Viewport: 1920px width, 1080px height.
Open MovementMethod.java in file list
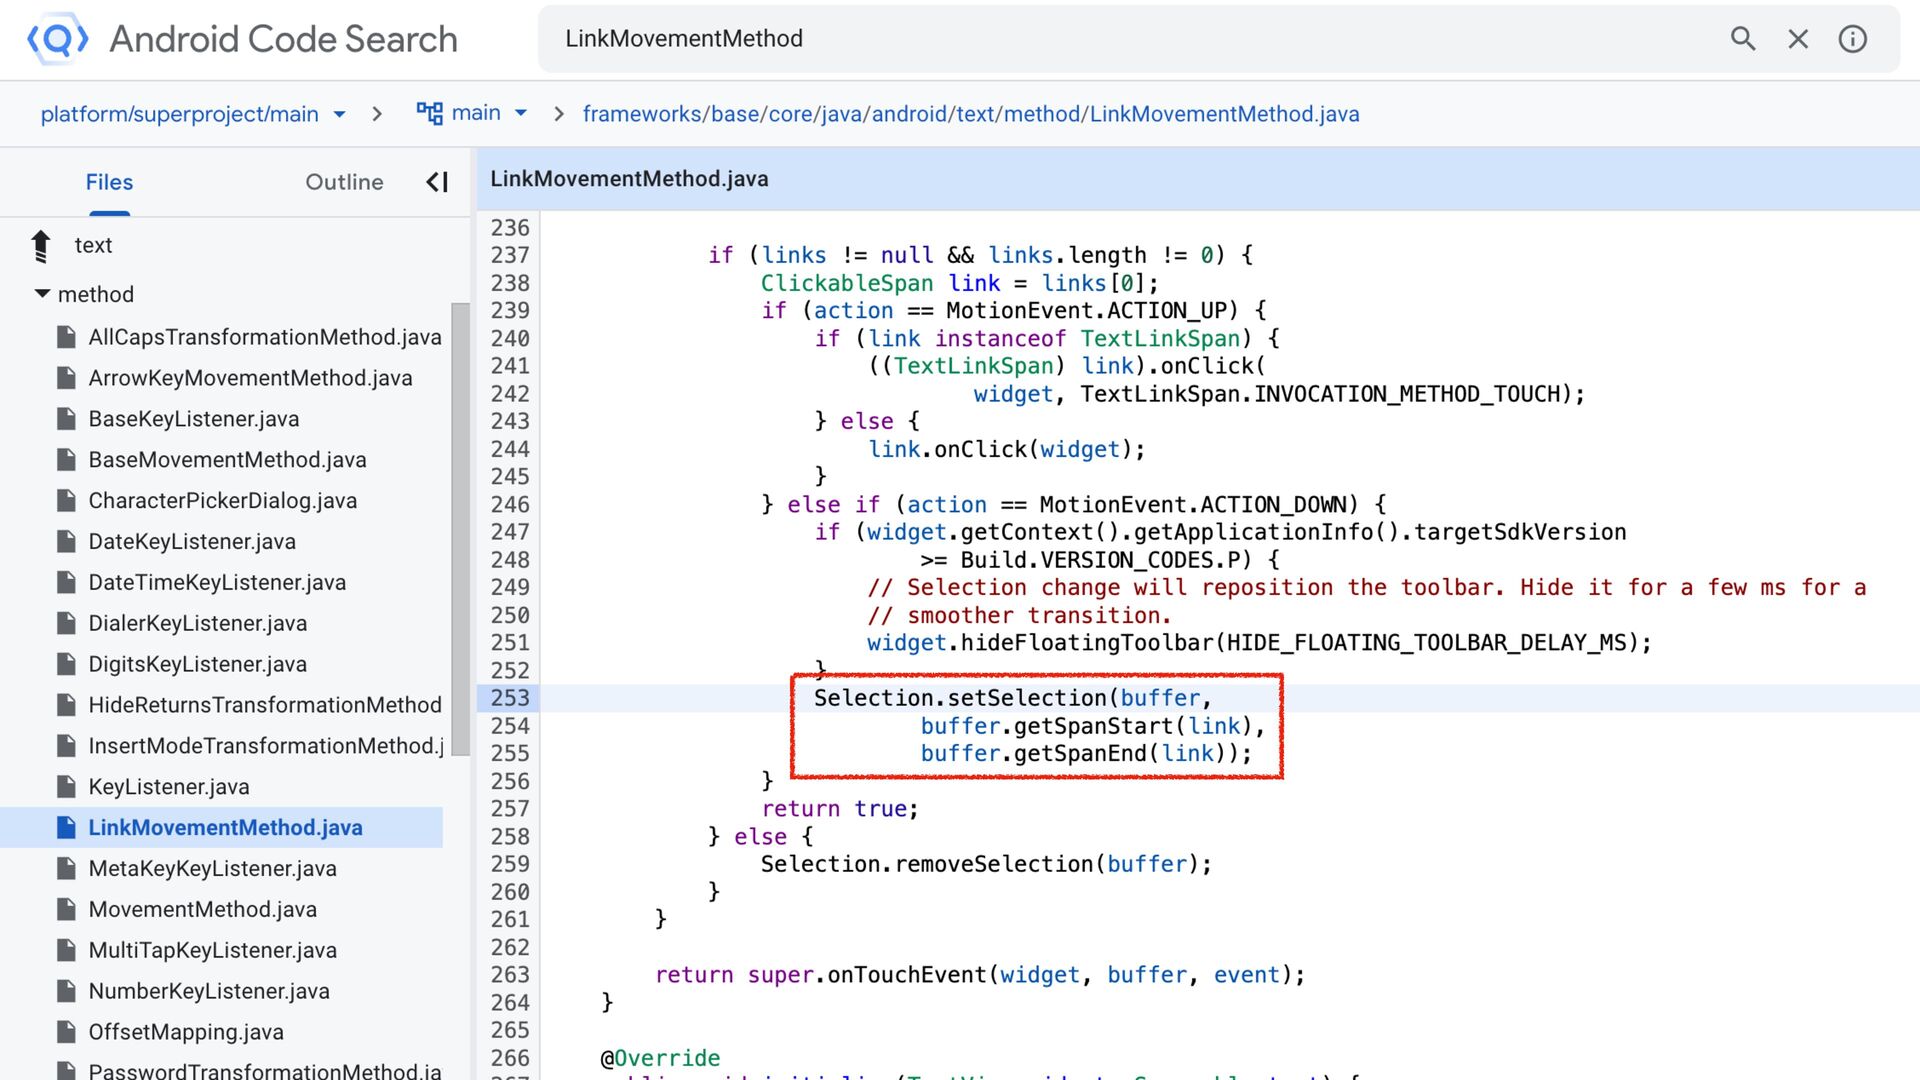pyautogui.click(x=202, y=909)
